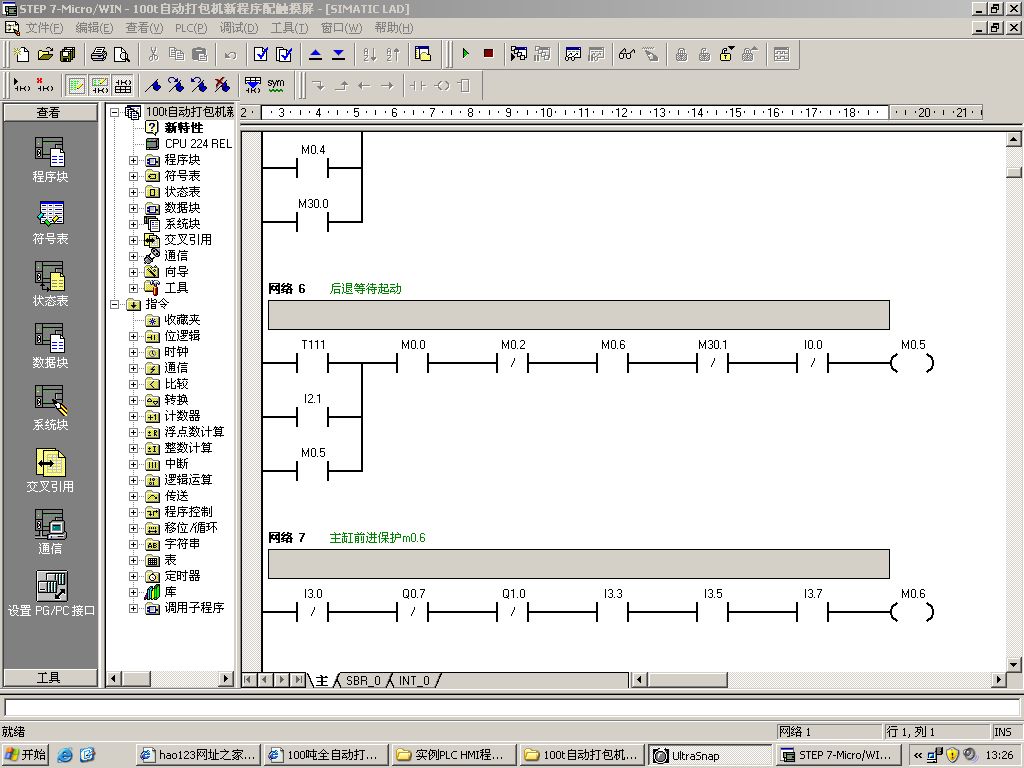1024x768 pixels.
Task: Expand the 定时器 instruction folder
Action: pyautogui.click(x=134, y=576)
